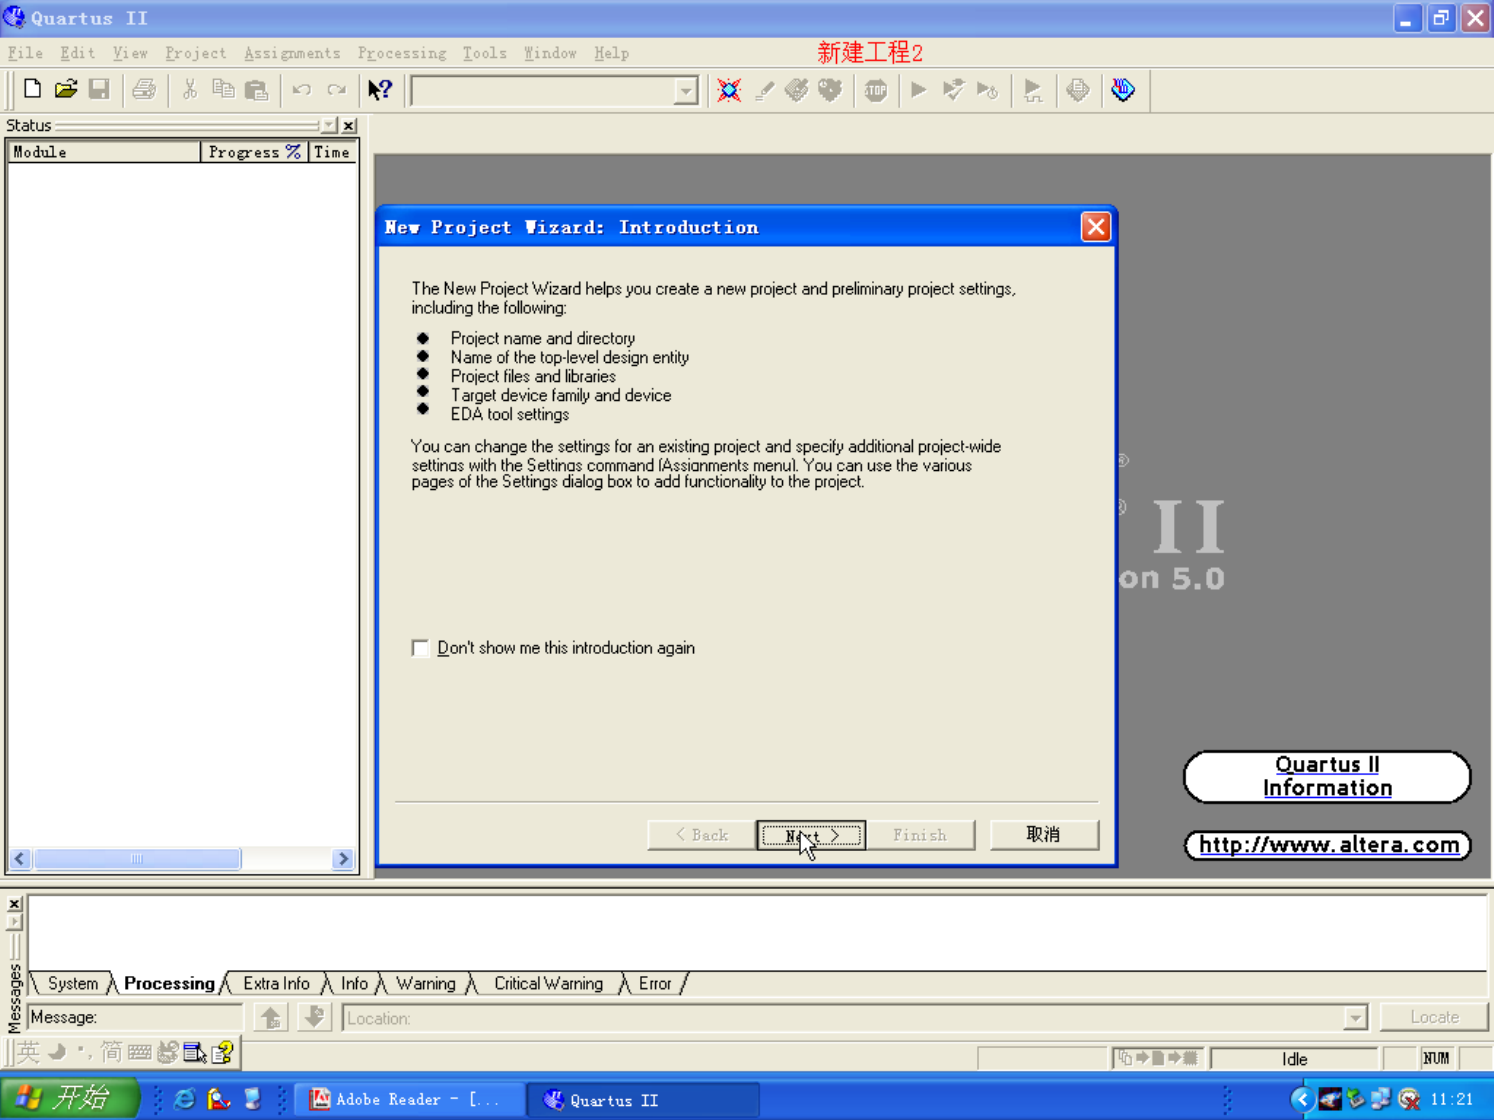Click the Internet Explorer quick launch icon

tap(185, 1099)
